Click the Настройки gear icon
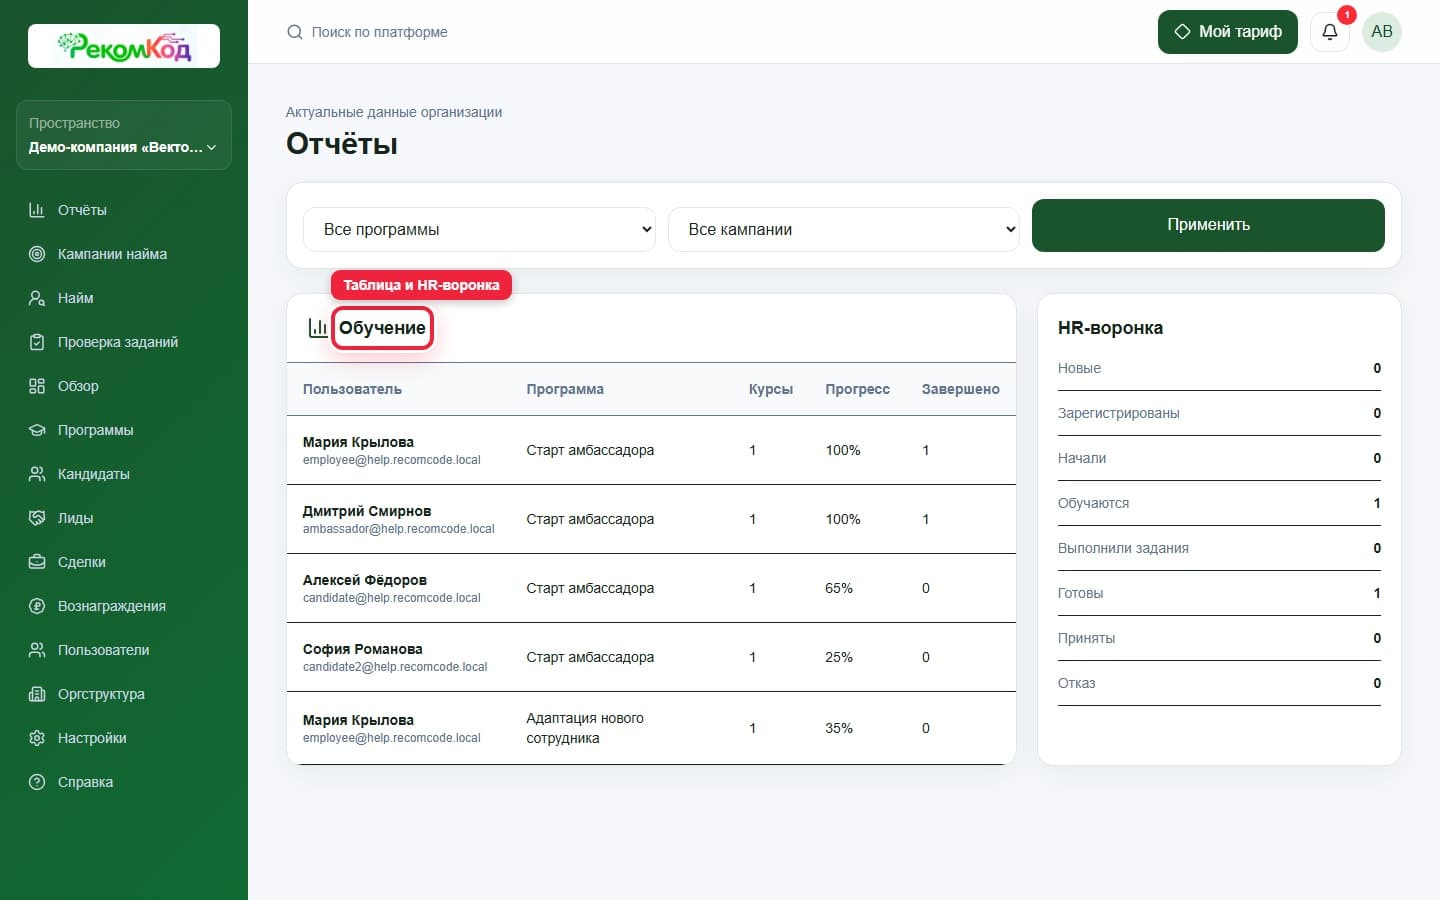Image resolution: width=1440 pixels, height=900 pixels. click(37, 738)
